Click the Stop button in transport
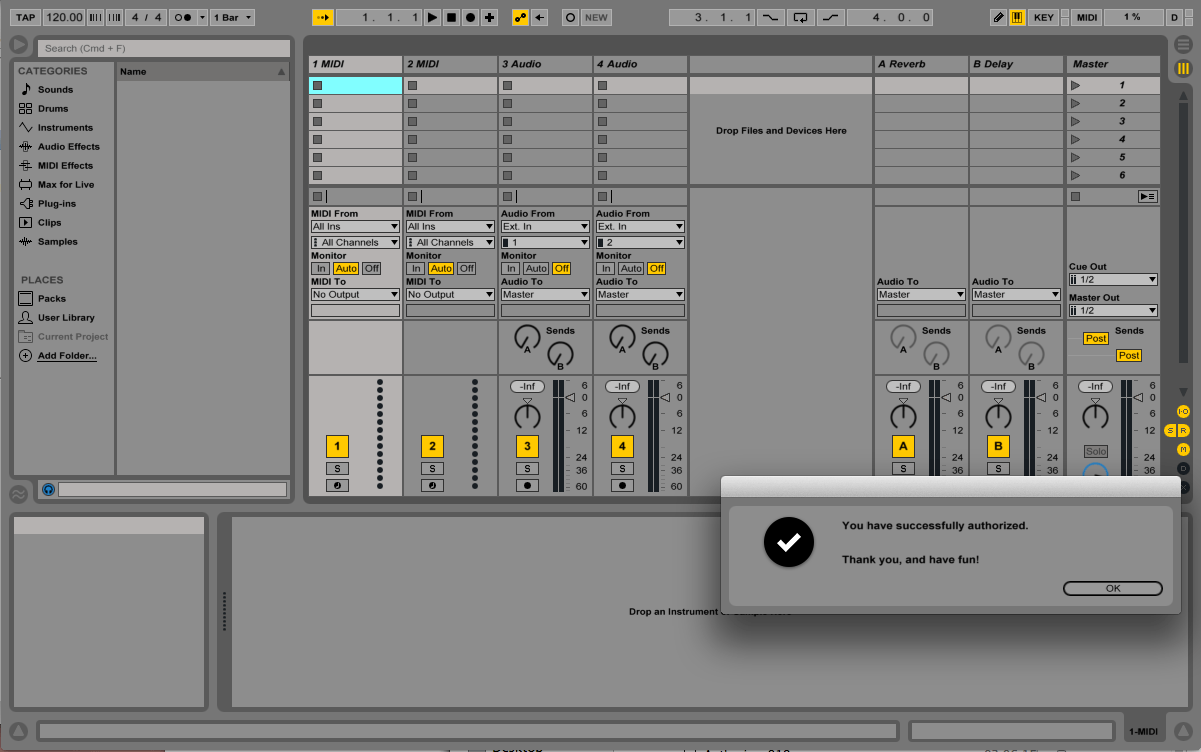This screenshot has height=752, width=1201. click(451, 17)
